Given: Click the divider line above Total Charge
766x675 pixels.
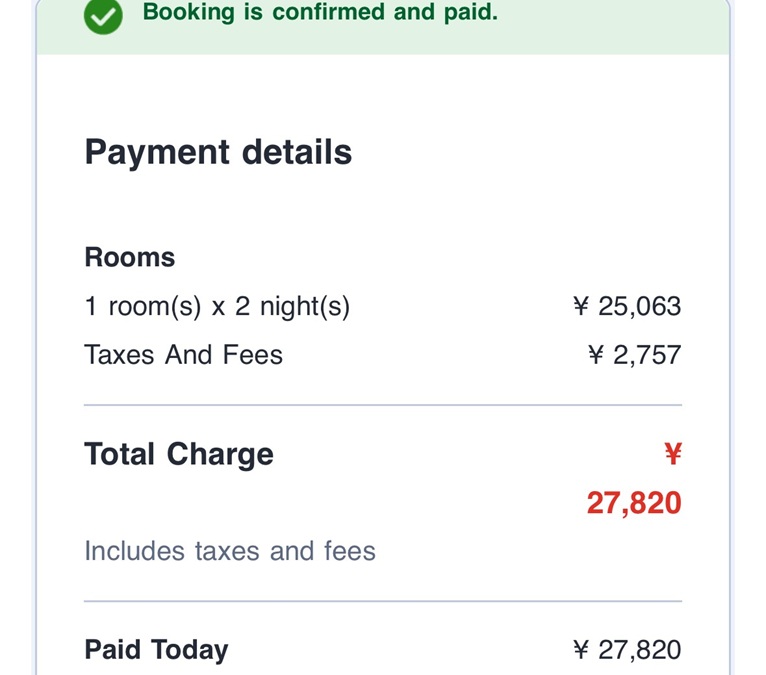Looking at the screenshot, I should tap(383, 405).
